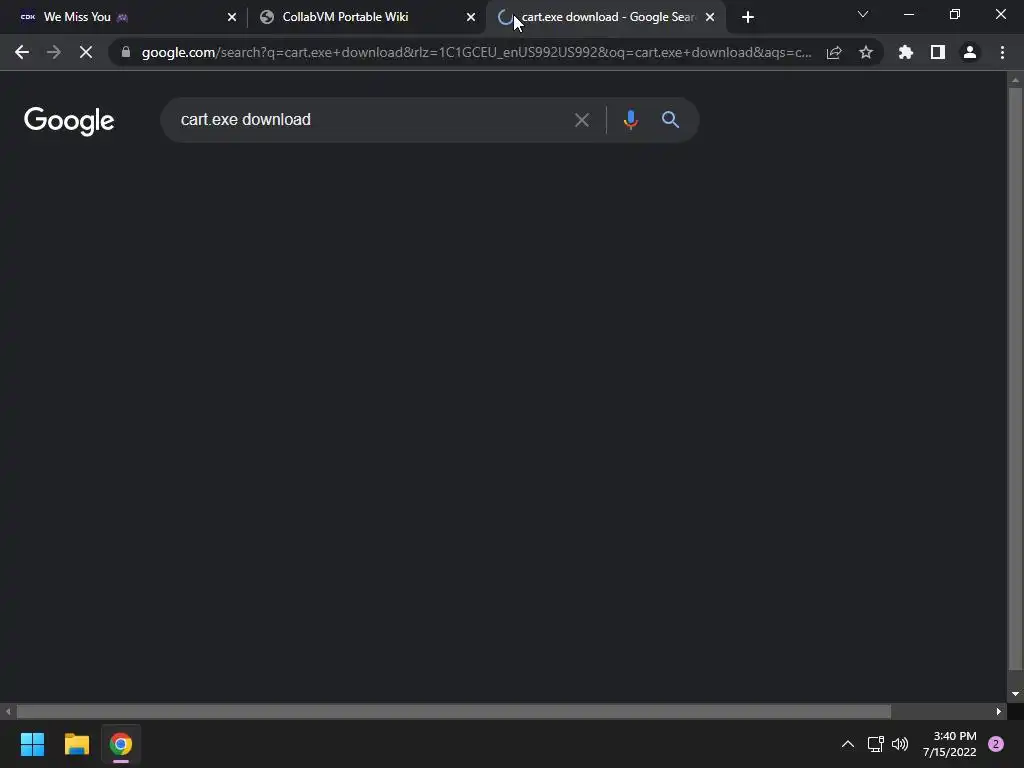Click the address bar URL
This screenshot has width=1024, height=768.
pyautogui.click(x=477, y=52)
